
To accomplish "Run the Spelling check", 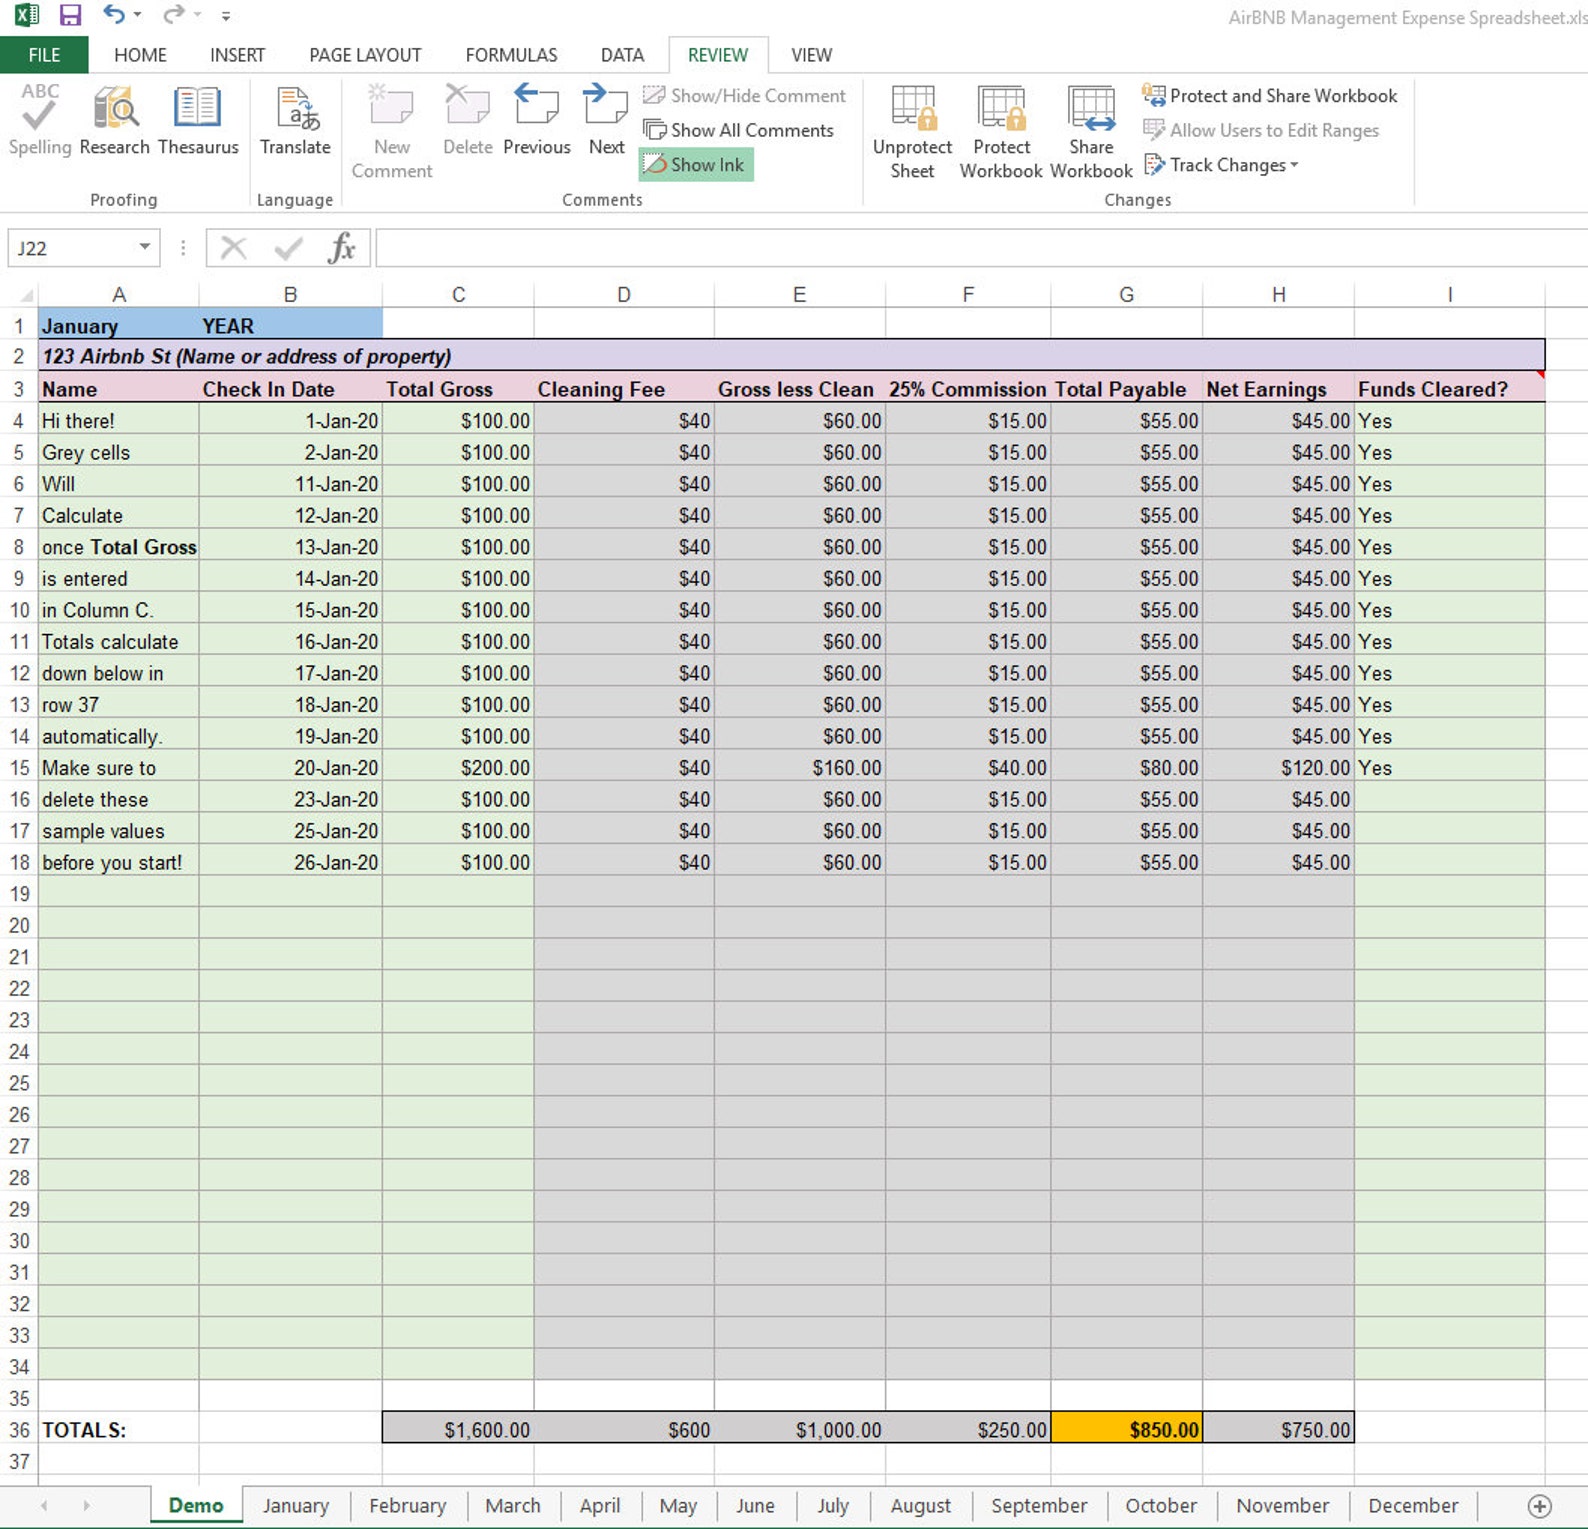I will coord(40,120).
